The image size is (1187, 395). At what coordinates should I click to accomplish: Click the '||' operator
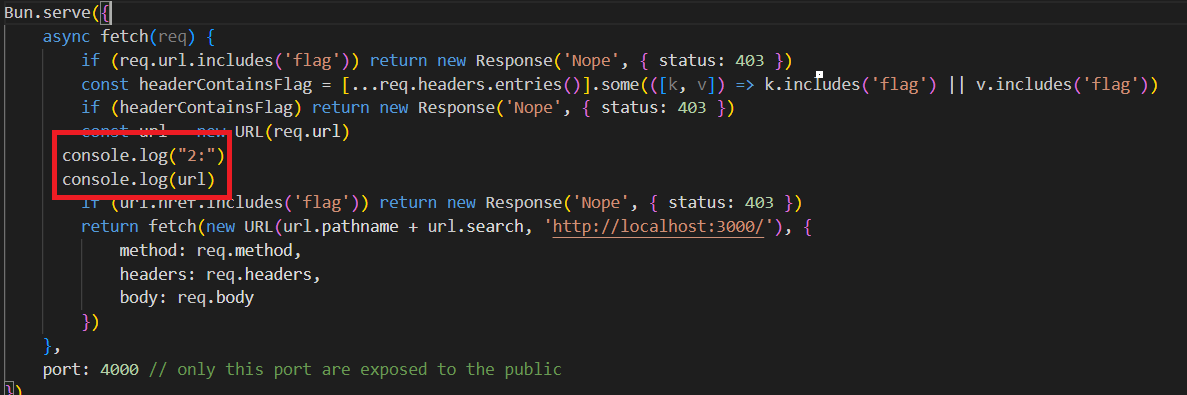click(957, 85)
